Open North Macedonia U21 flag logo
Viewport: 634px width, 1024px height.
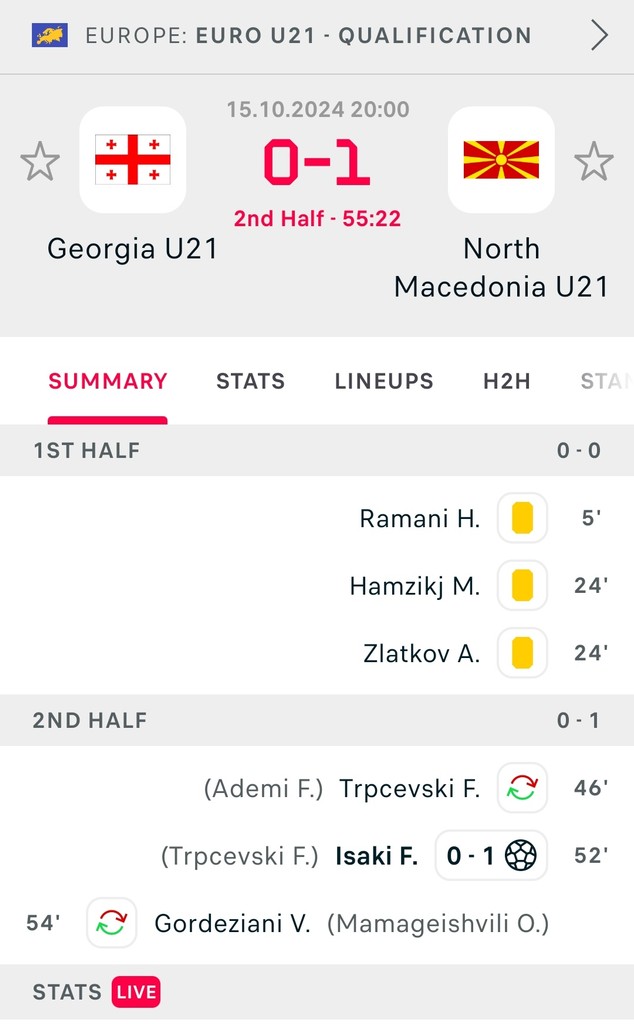click(501, 159)
